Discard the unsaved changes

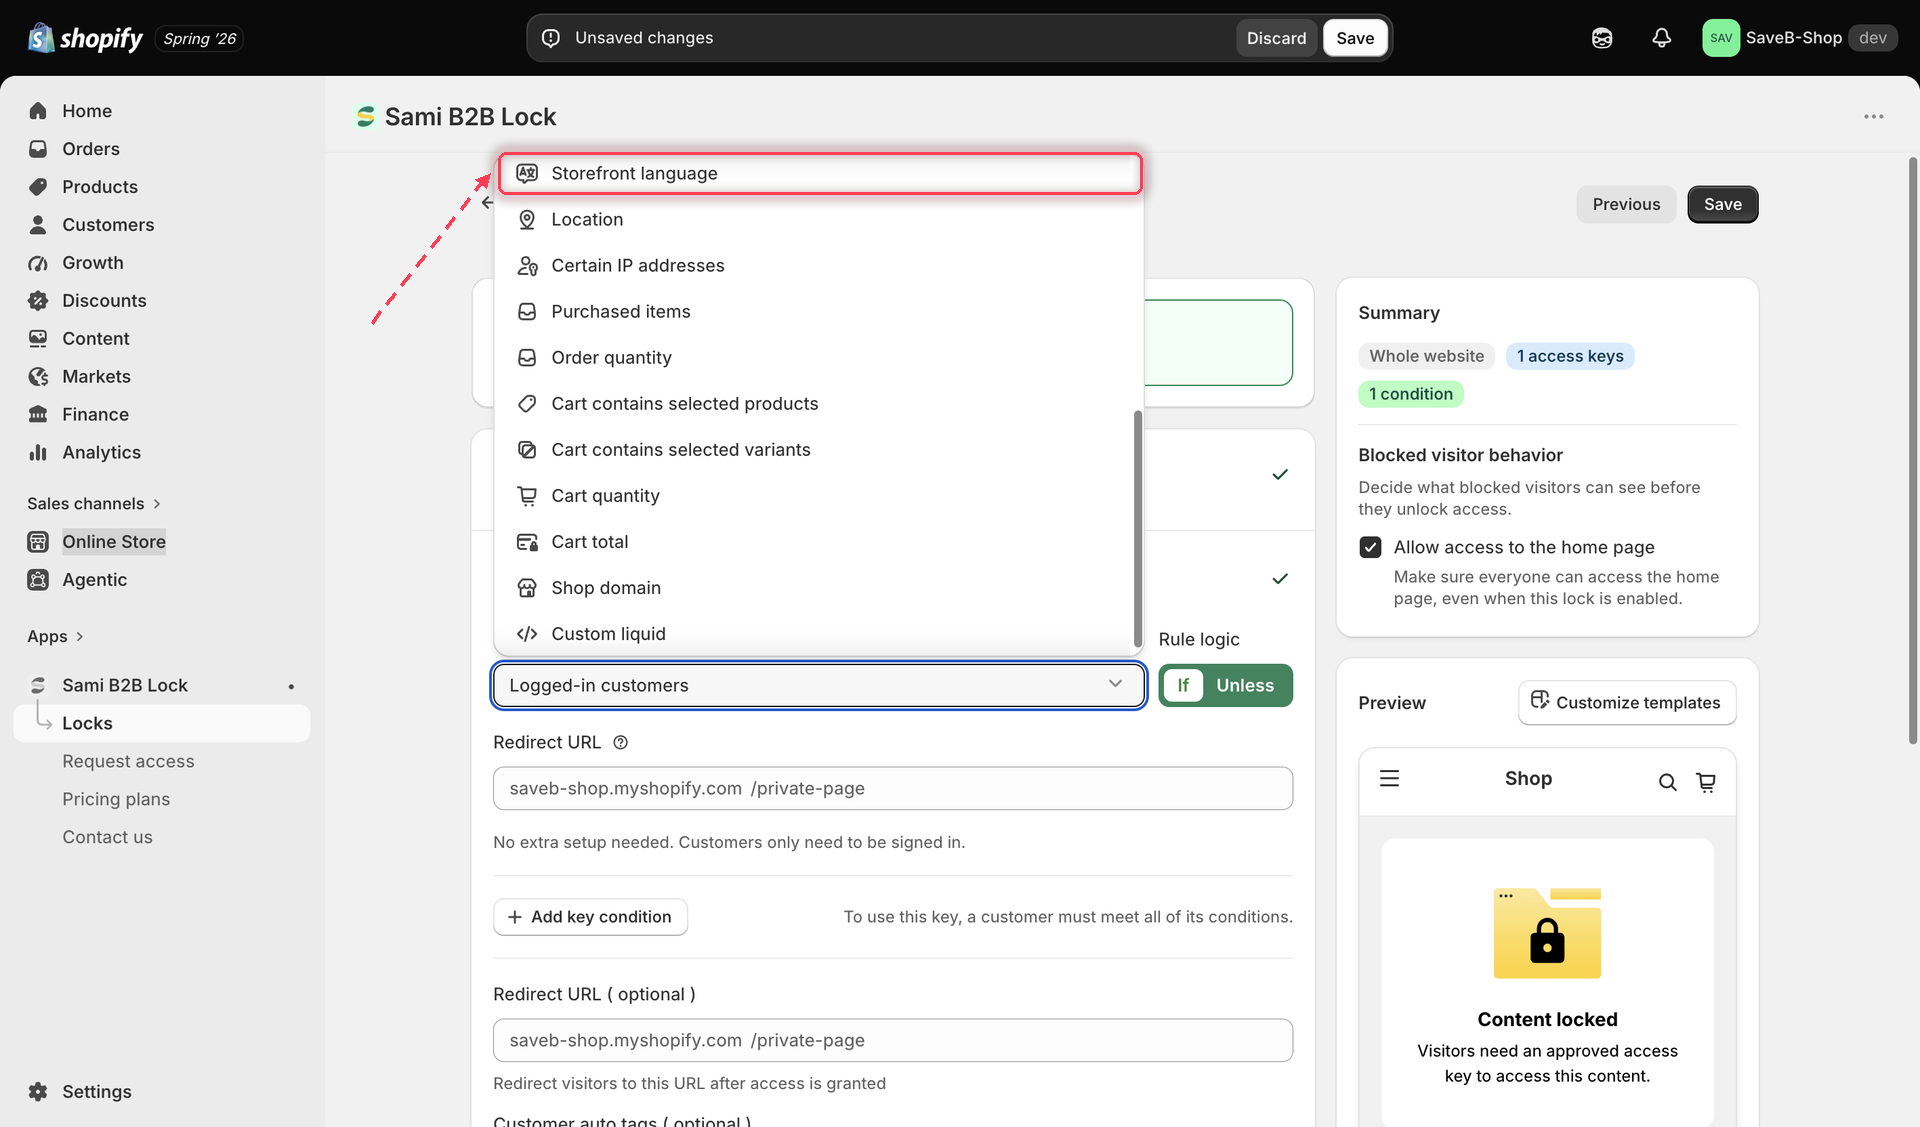coord(1276,38)
